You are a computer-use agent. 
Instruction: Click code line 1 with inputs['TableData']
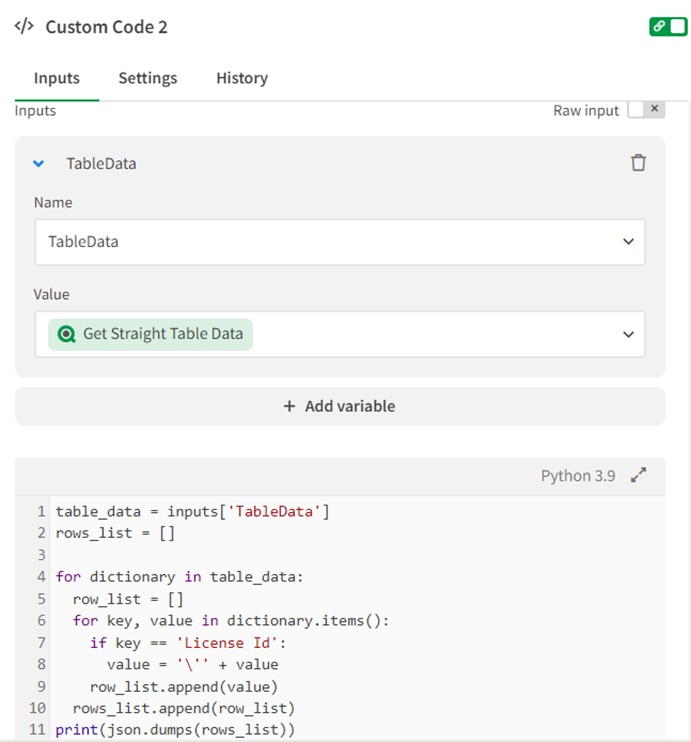coord(193,512)
